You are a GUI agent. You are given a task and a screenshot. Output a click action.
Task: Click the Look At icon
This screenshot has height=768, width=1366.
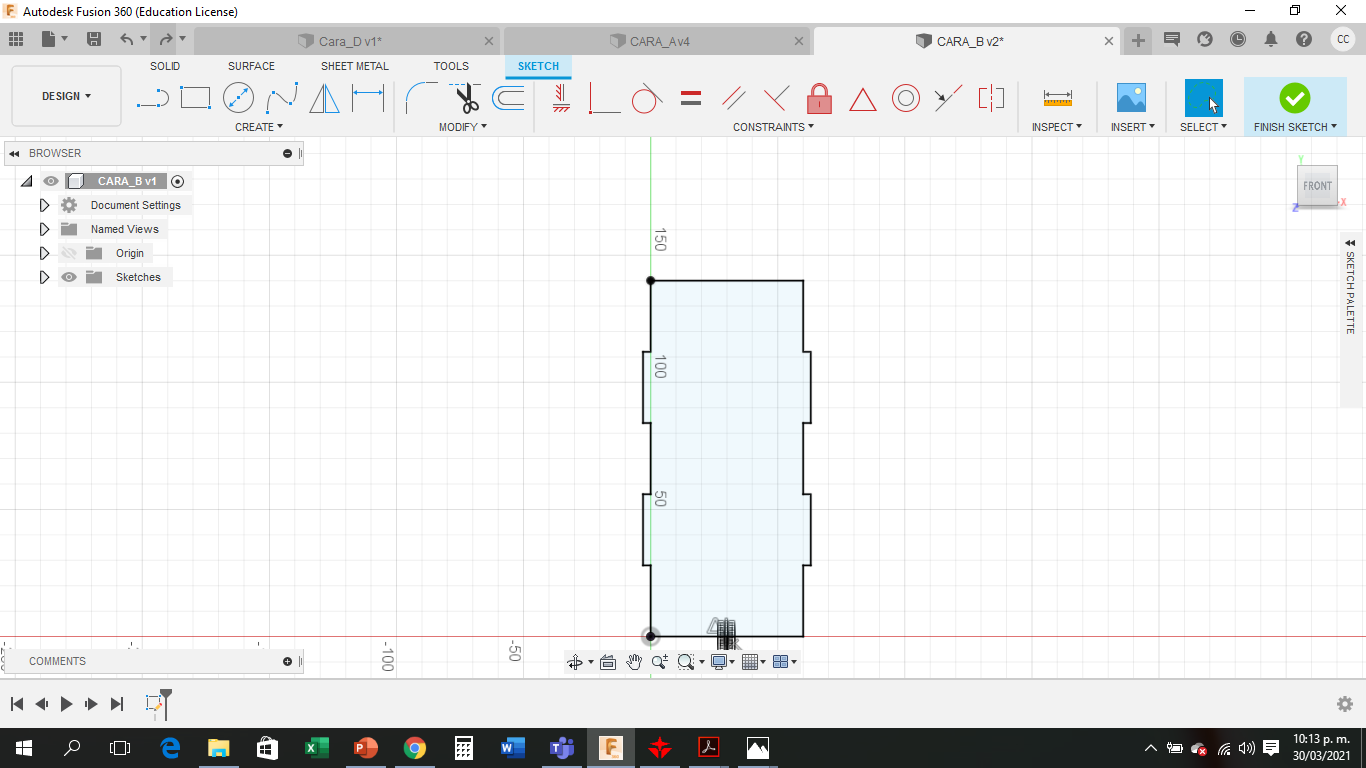click(x=607, y=662)
